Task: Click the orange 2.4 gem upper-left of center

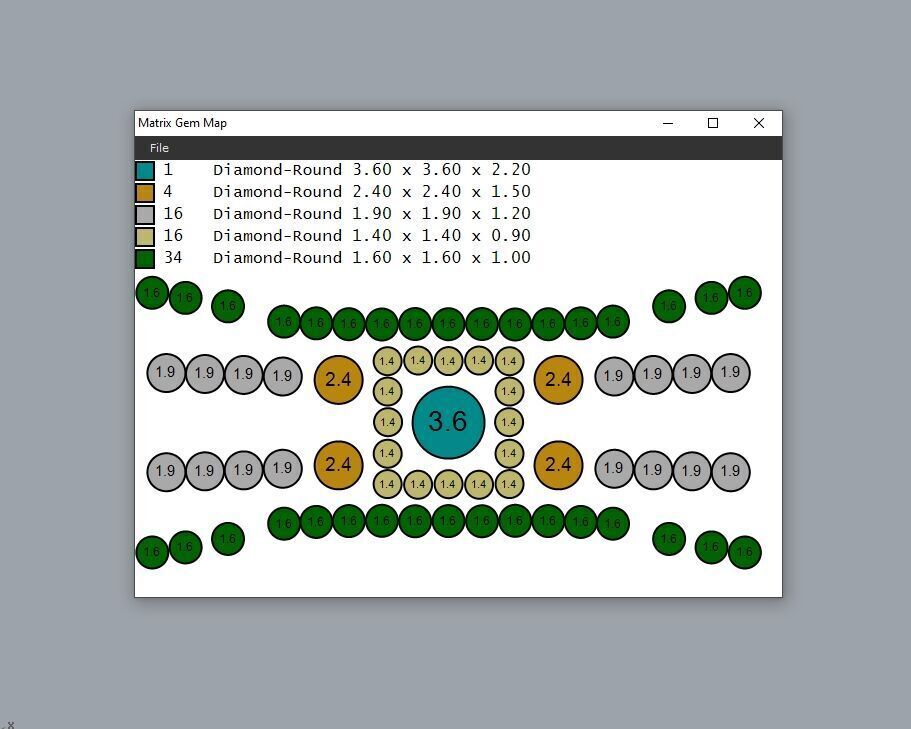Action: point(339,379)
